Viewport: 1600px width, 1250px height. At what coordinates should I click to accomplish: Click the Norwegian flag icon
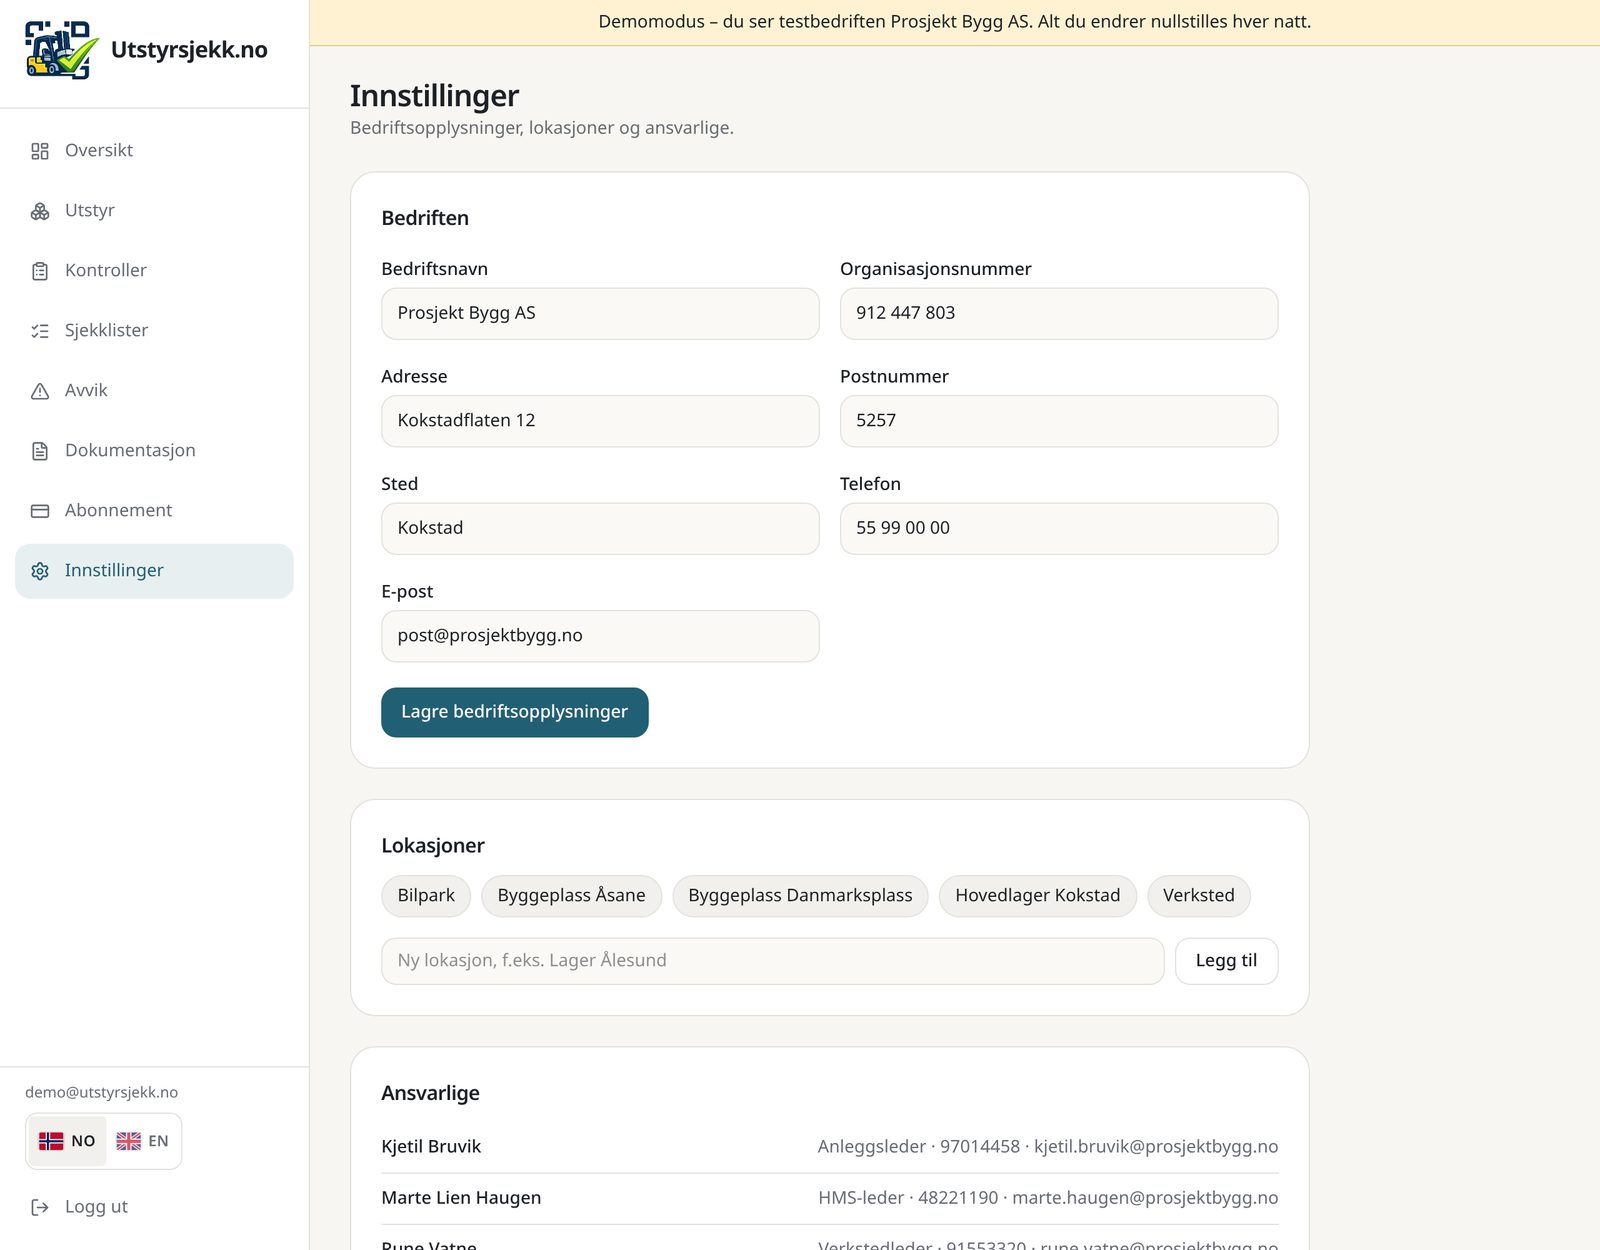pos(51,1141)
